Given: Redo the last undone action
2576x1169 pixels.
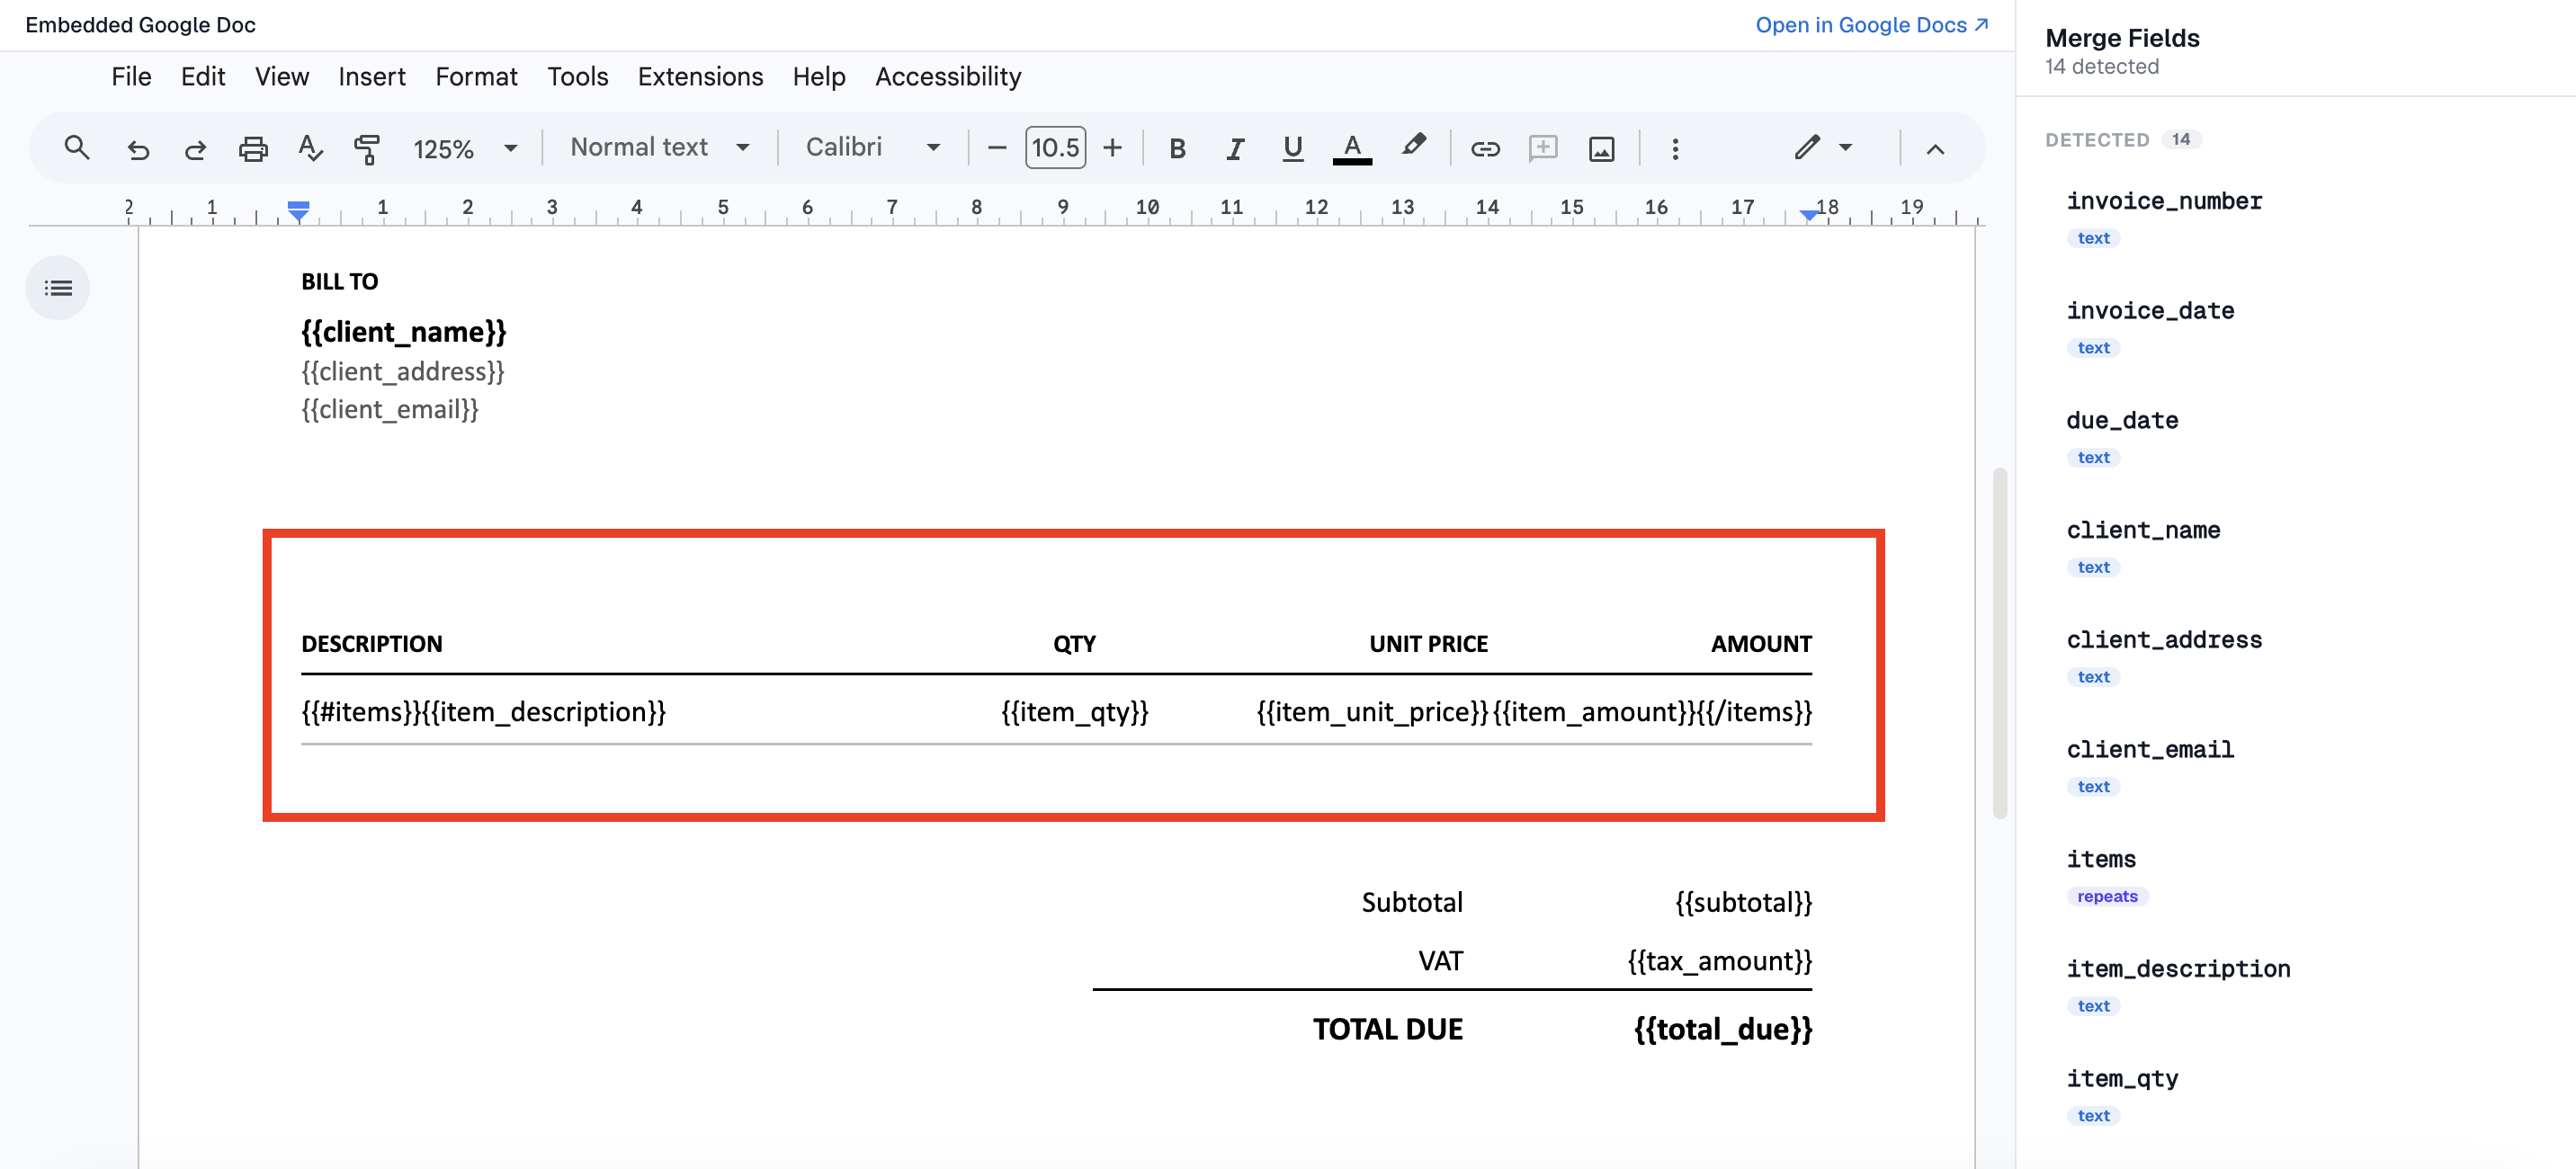Looking at the screenshot, I should (195, 149).
